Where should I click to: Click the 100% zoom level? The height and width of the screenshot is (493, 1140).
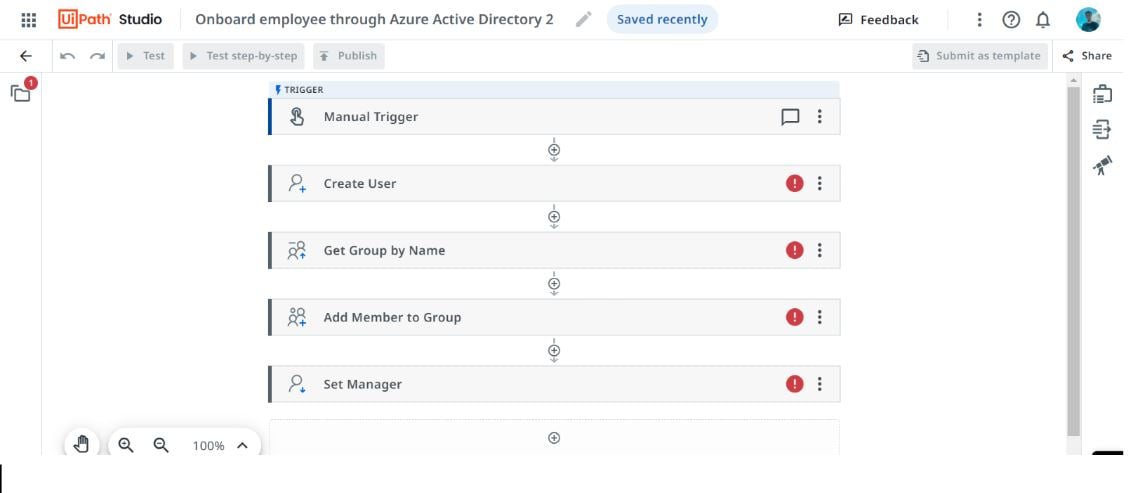click(209, 446)
